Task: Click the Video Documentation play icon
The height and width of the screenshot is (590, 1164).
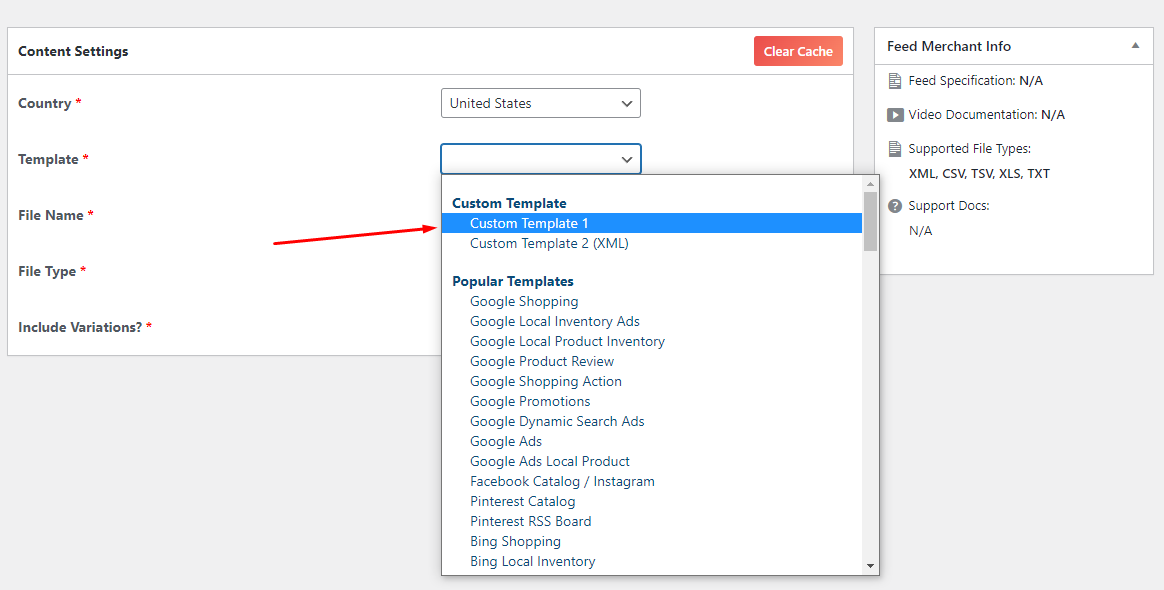Action: 895,115
